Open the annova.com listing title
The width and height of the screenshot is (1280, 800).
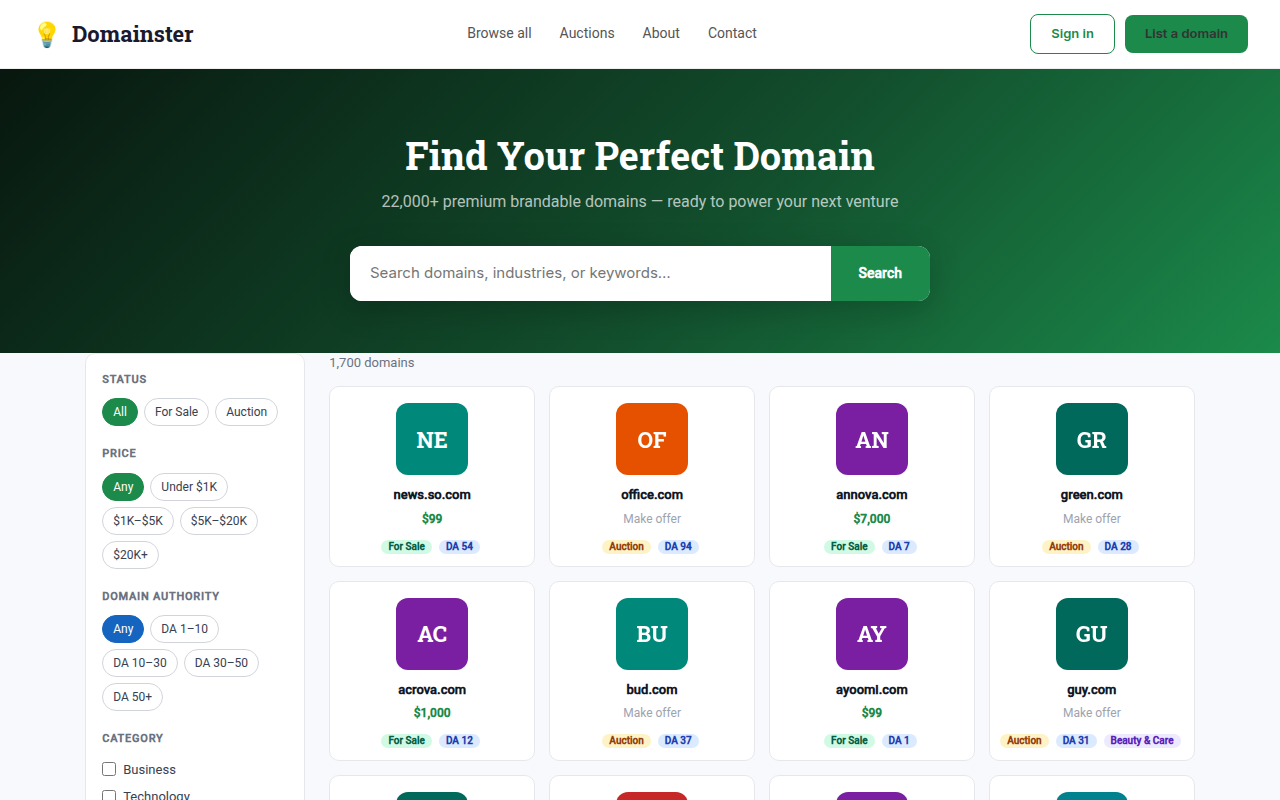point(872,495)
